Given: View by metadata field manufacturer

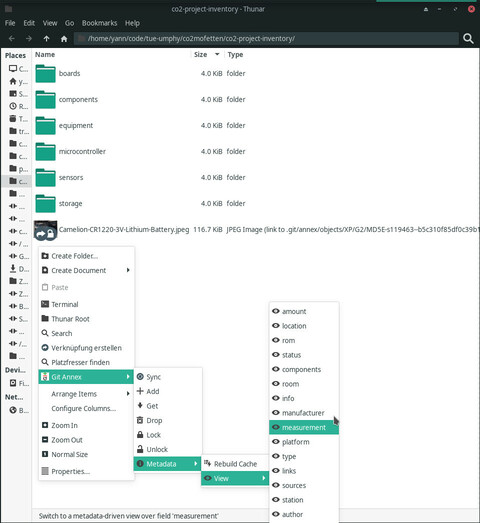Looking at the screenshot, I should 304,413.
